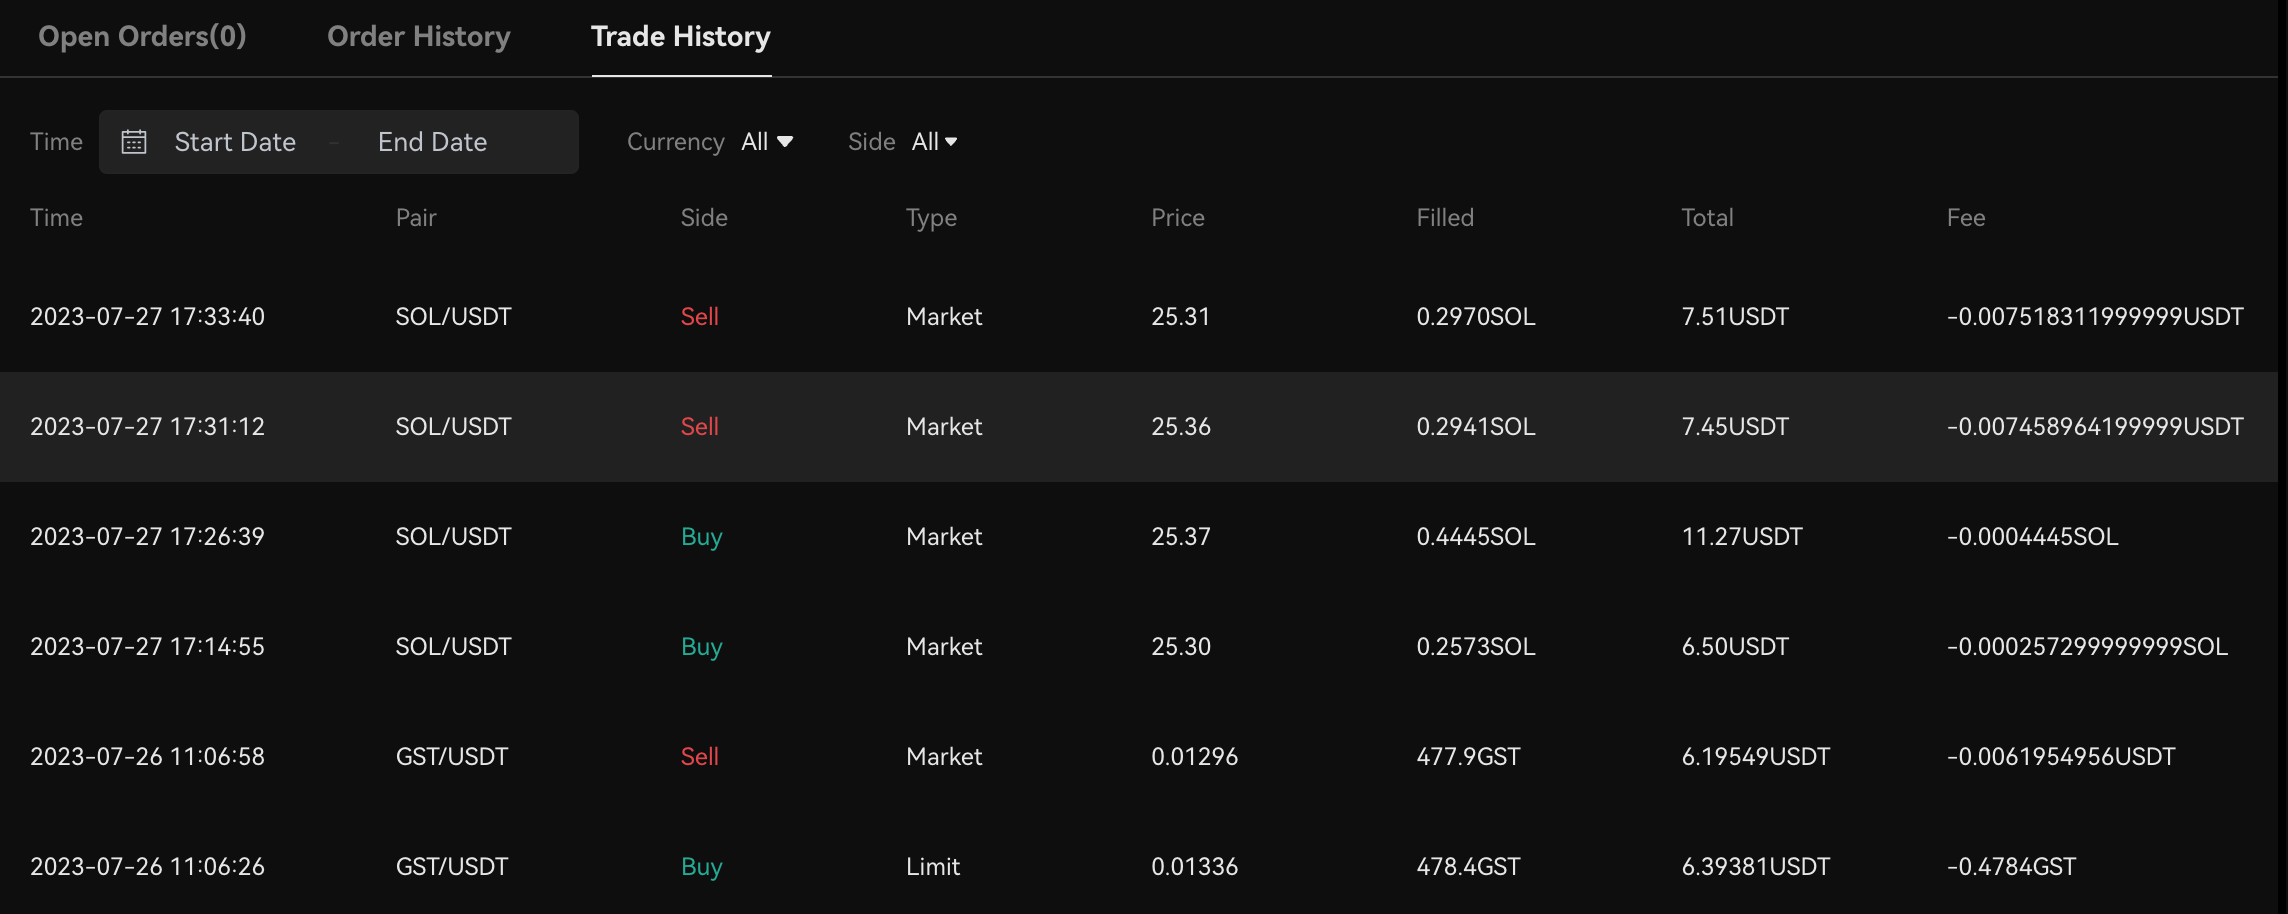
Task: Select the highlighted 17:31:12 SOL/USDT trade row
Action: pyautogui.click(x=1138, y=427)
